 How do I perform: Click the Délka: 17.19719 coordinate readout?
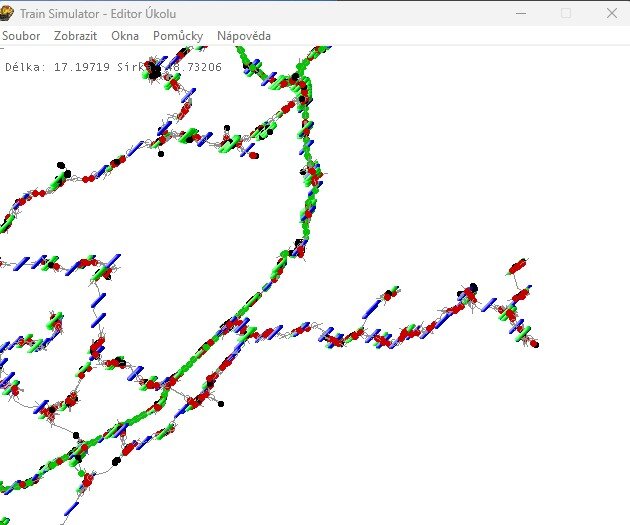pyautogui.click(x=57, y=67)
